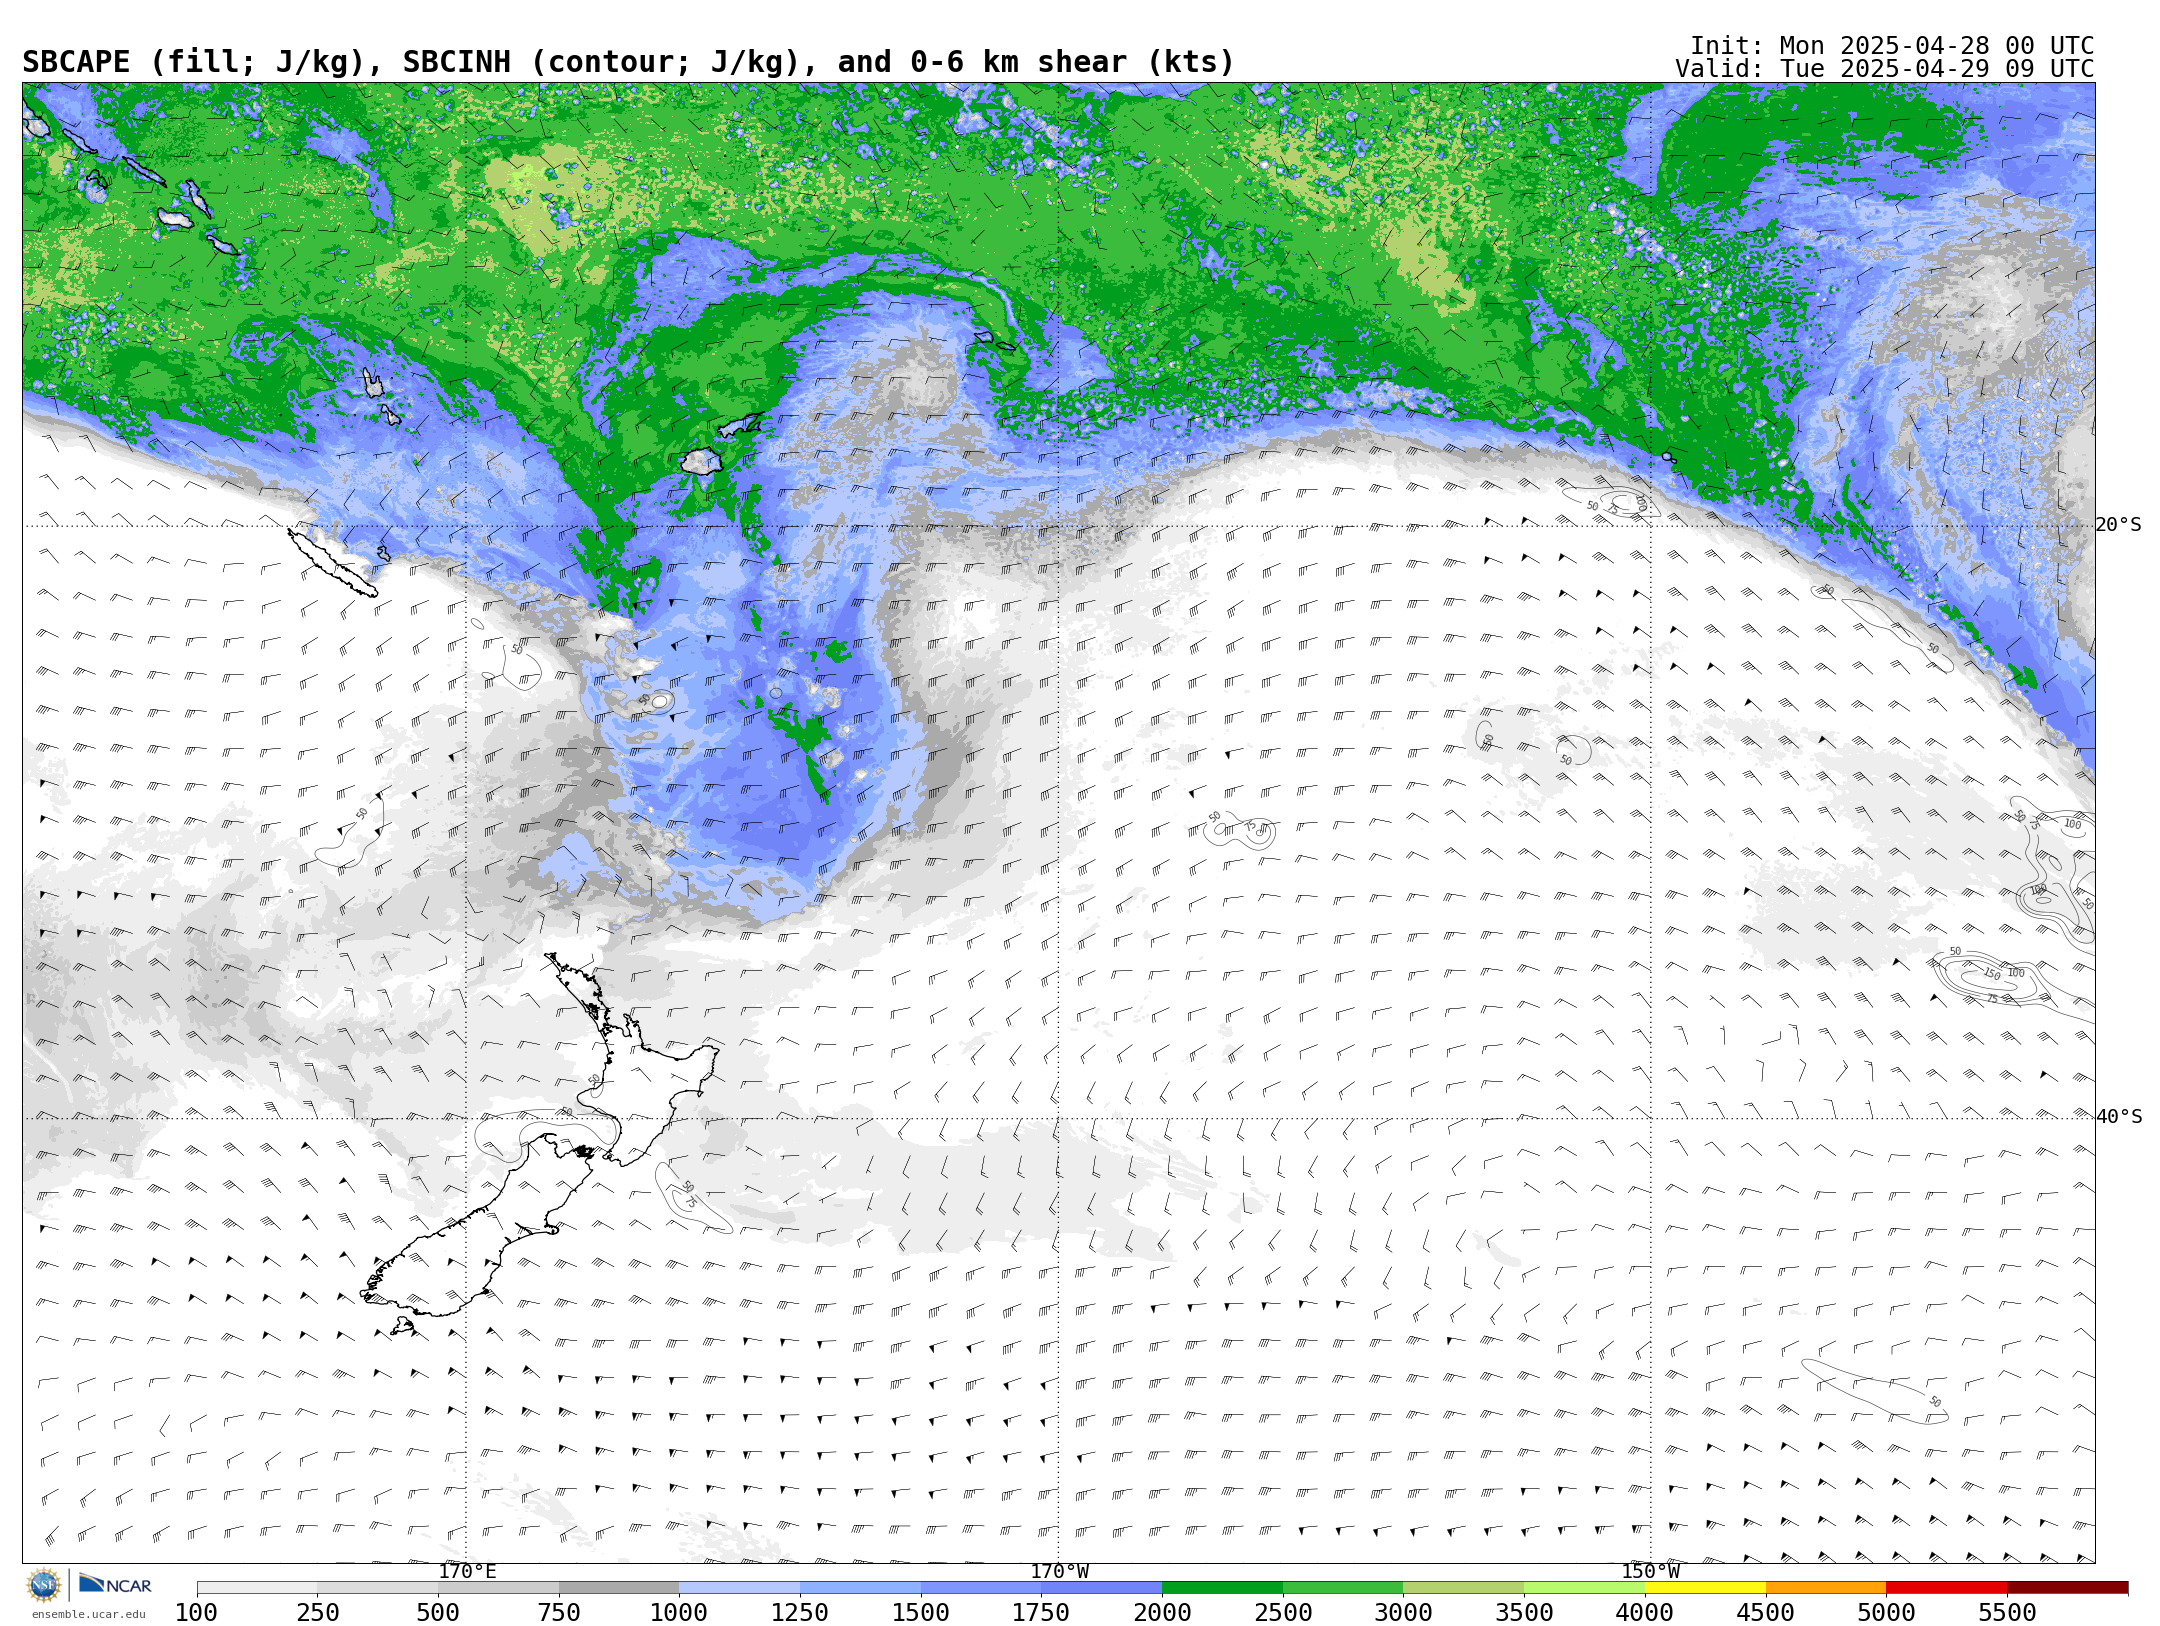Pick the dark red above-5500 colorbar swatch
Viewport: 2160px width, 1626px height.
coord(2067,1588)
